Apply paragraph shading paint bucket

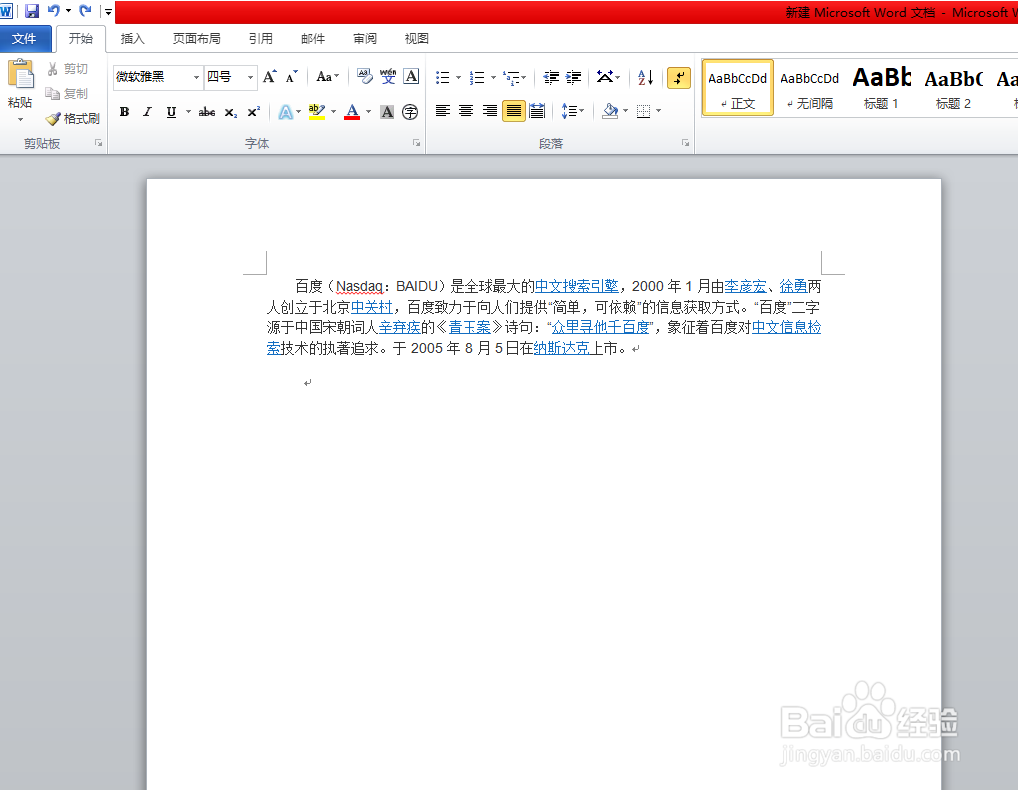610,111
